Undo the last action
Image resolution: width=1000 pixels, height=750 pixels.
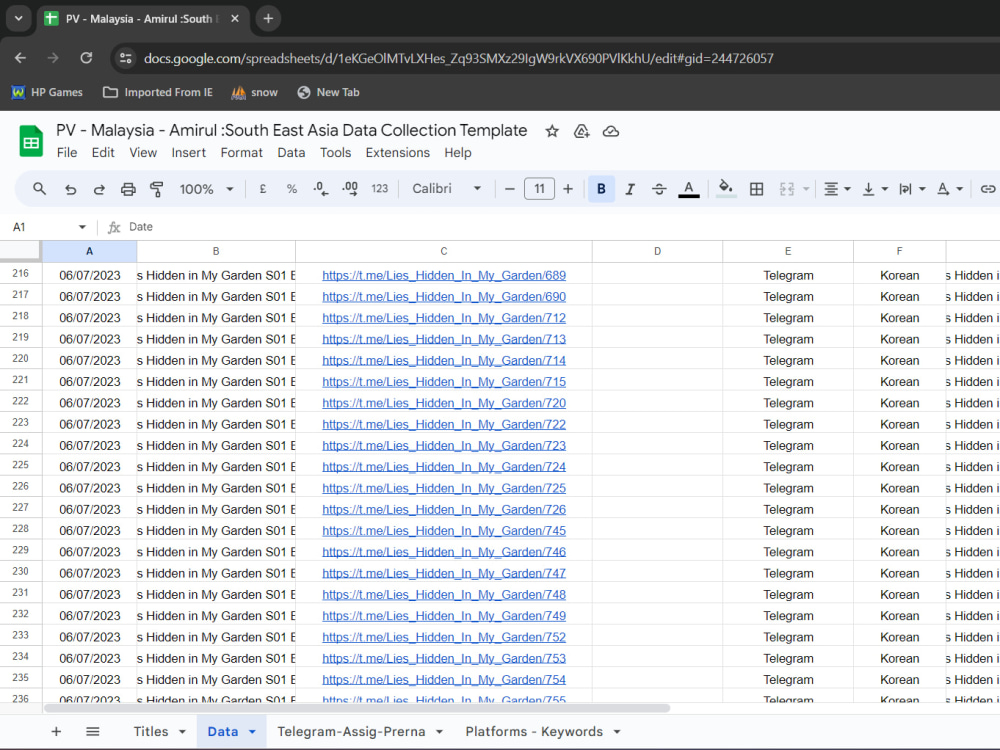[70, 188]
